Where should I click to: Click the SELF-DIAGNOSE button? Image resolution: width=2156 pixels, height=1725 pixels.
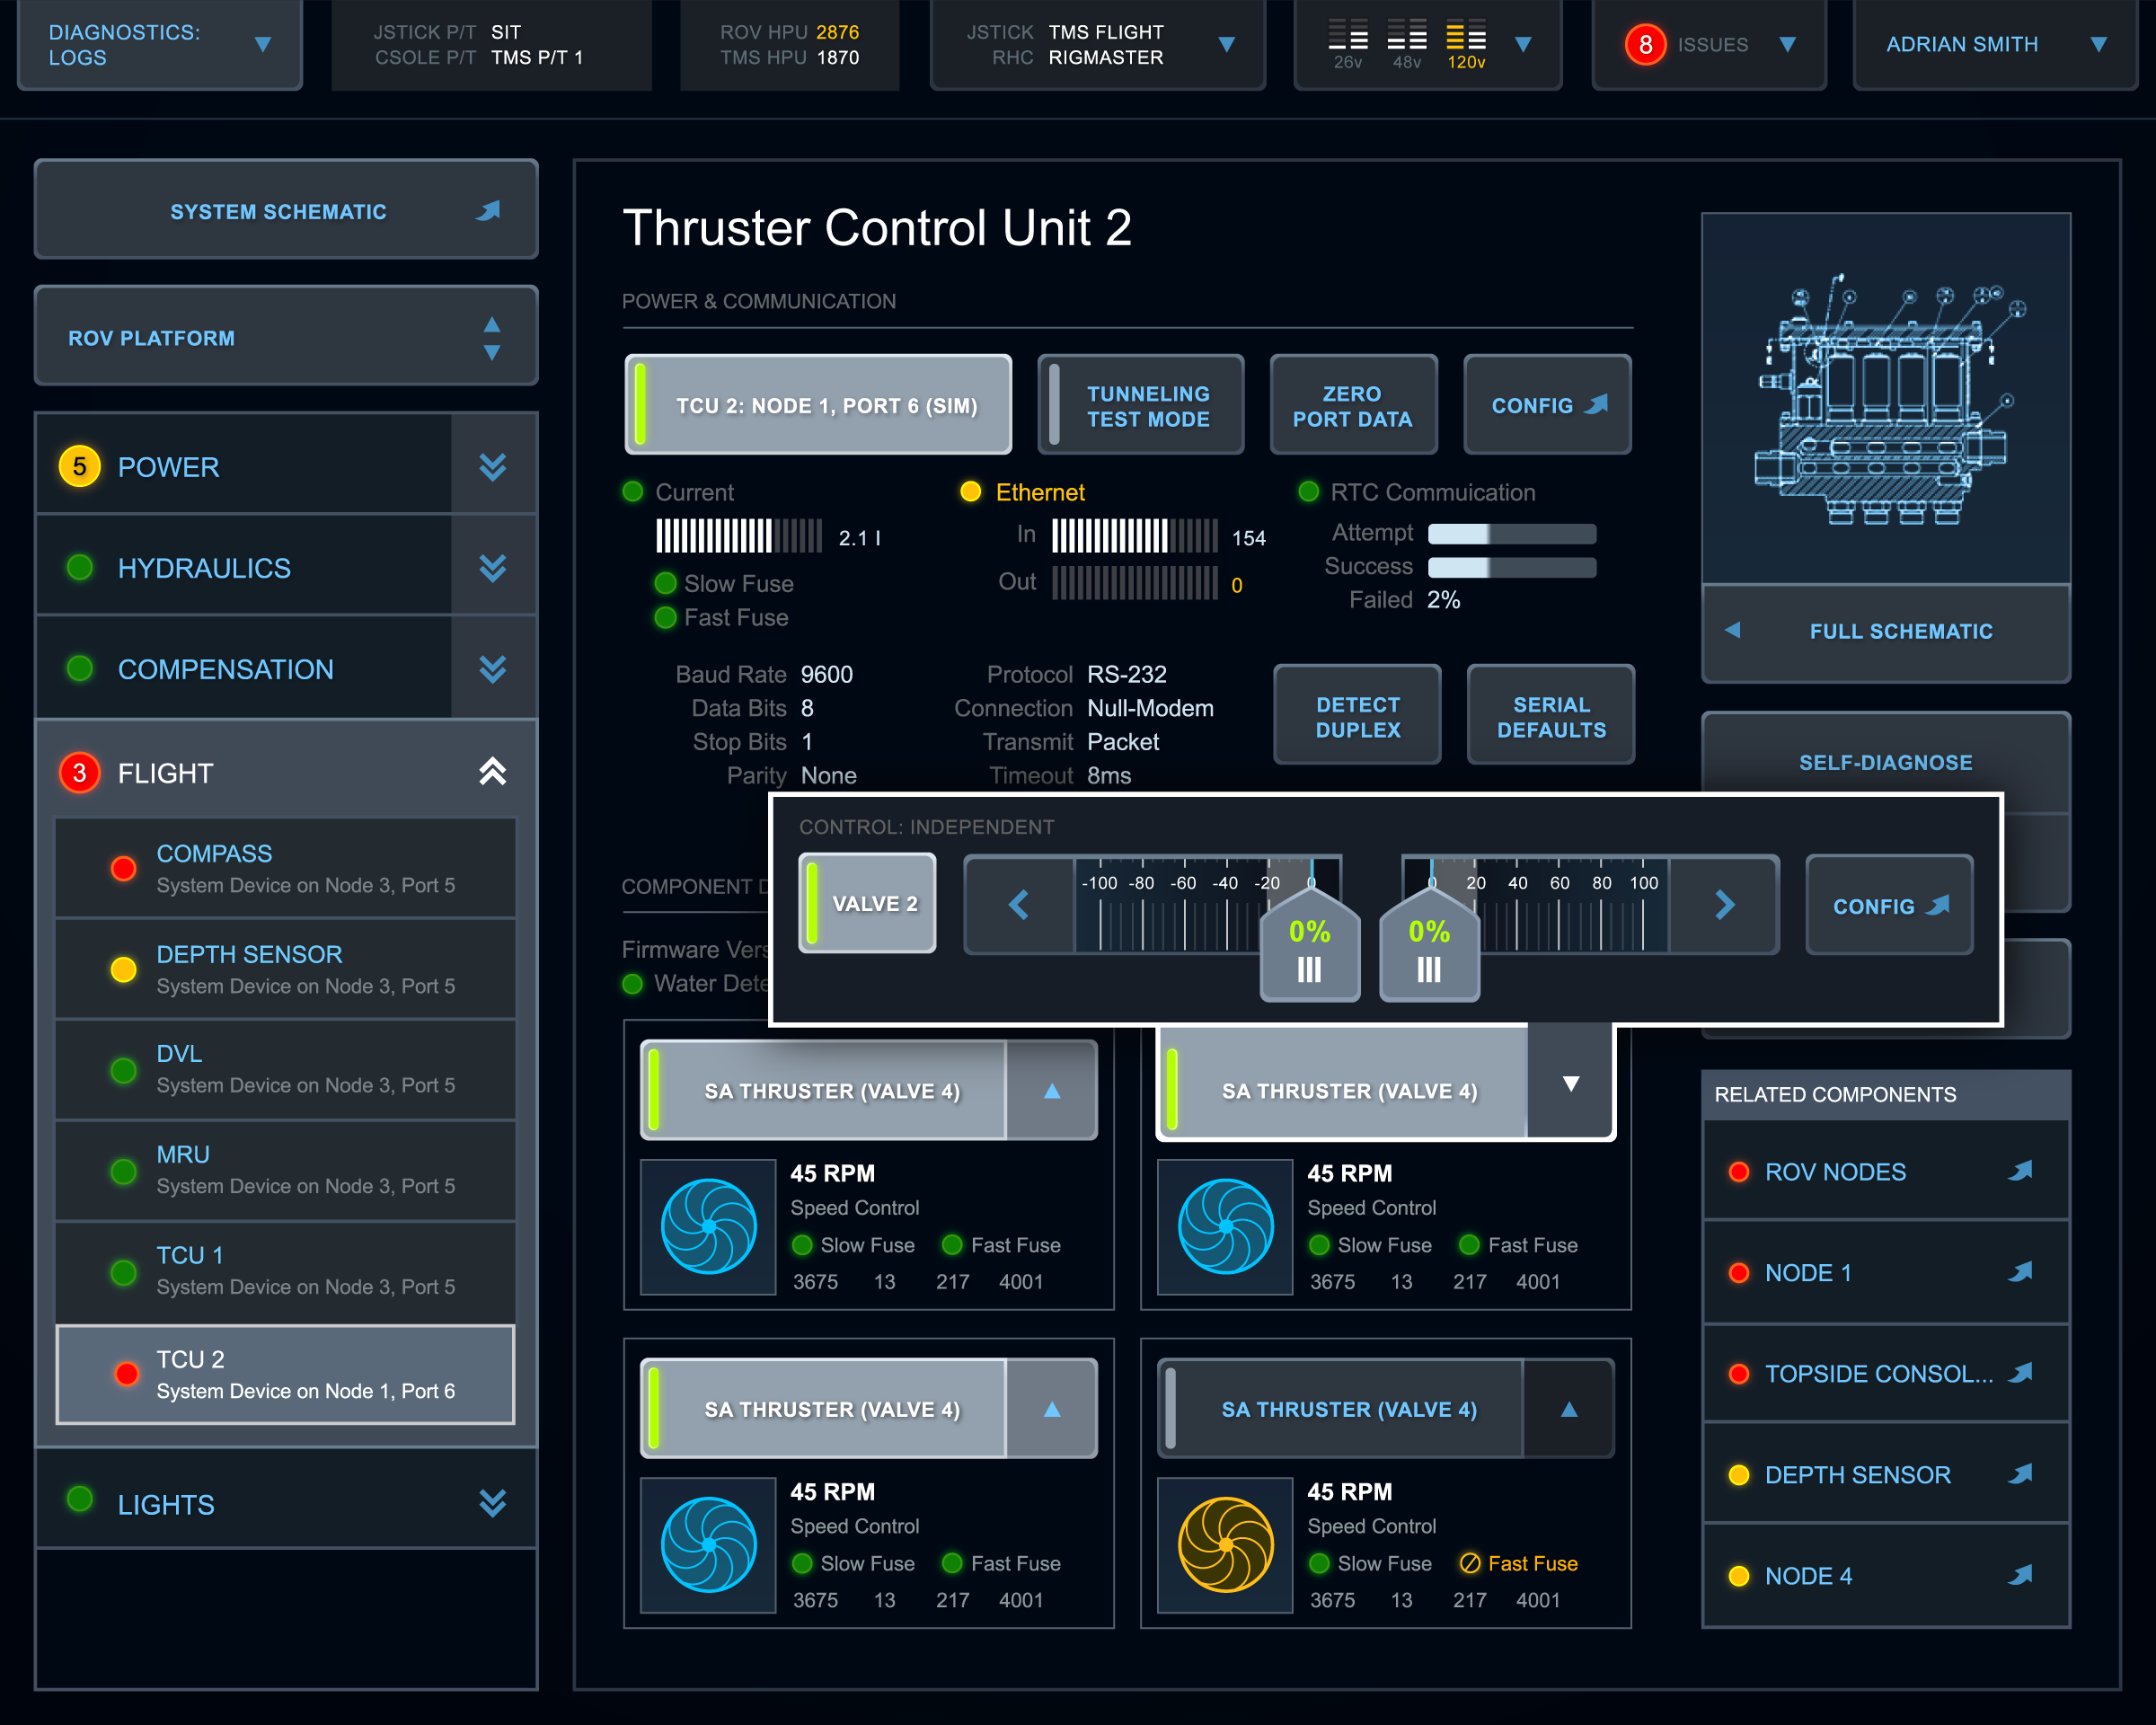point(1884,762)
